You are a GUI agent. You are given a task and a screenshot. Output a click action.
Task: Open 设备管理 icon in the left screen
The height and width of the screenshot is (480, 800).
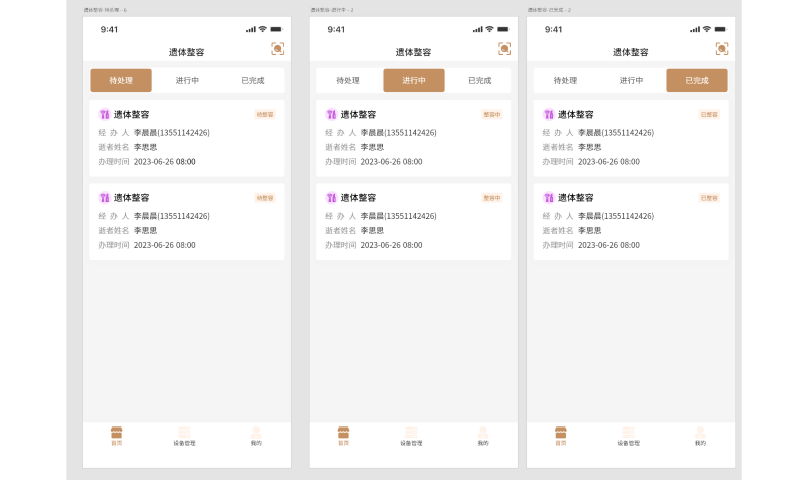184,435
